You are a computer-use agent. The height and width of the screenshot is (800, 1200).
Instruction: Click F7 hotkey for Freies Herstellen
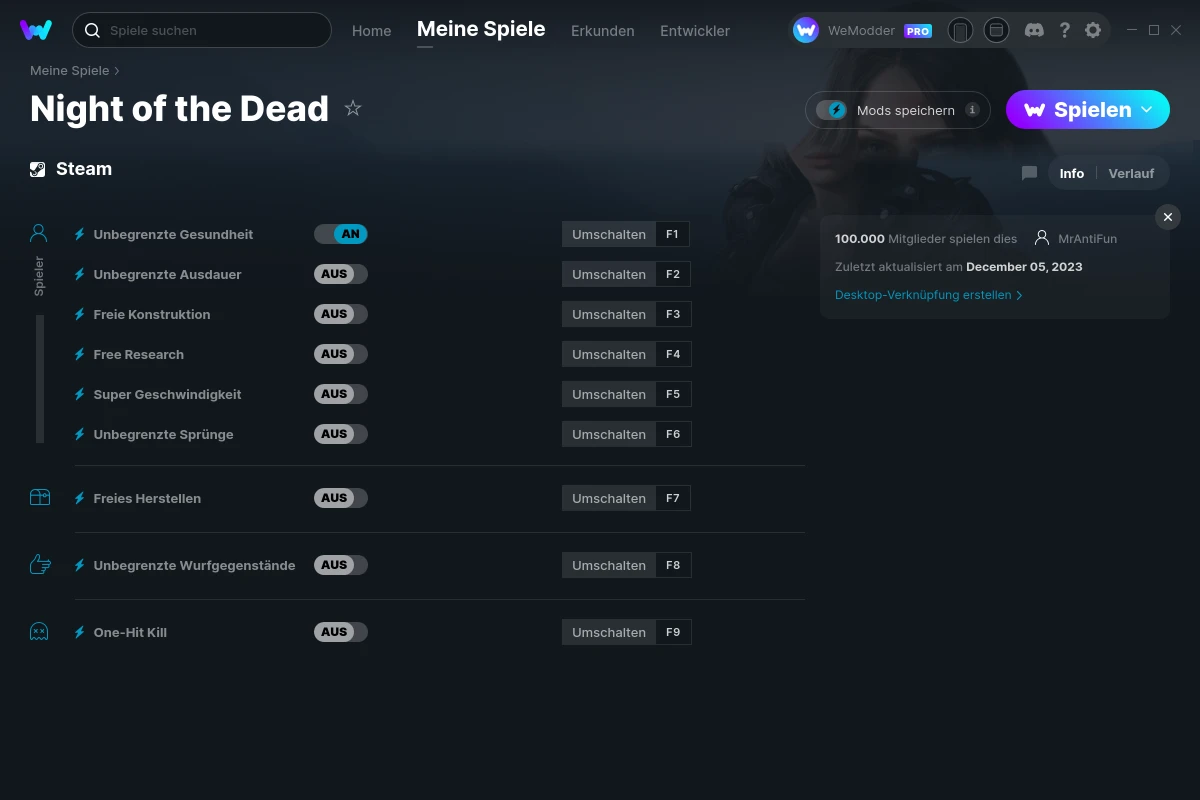[x=673, y=498]
